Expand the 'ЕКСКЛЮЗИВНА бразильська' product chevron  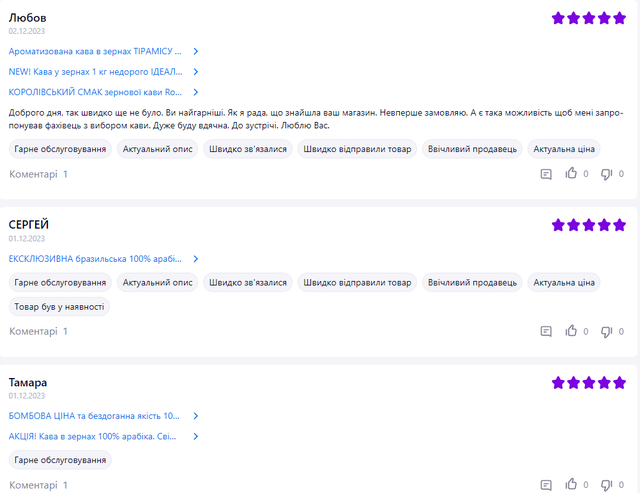(x=196, y=258)
